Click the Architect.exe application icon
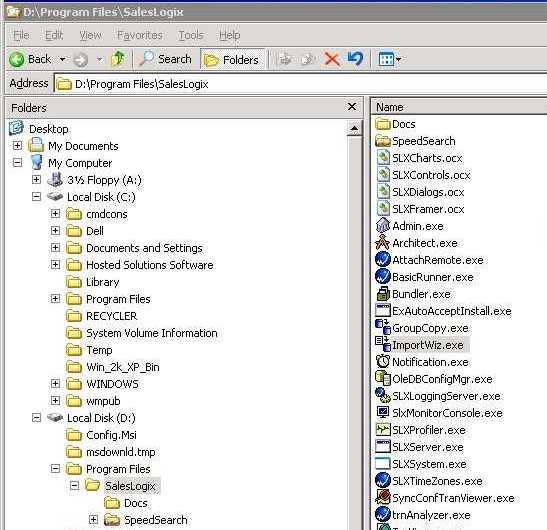The image size is (547, 530). coord(382,242)
